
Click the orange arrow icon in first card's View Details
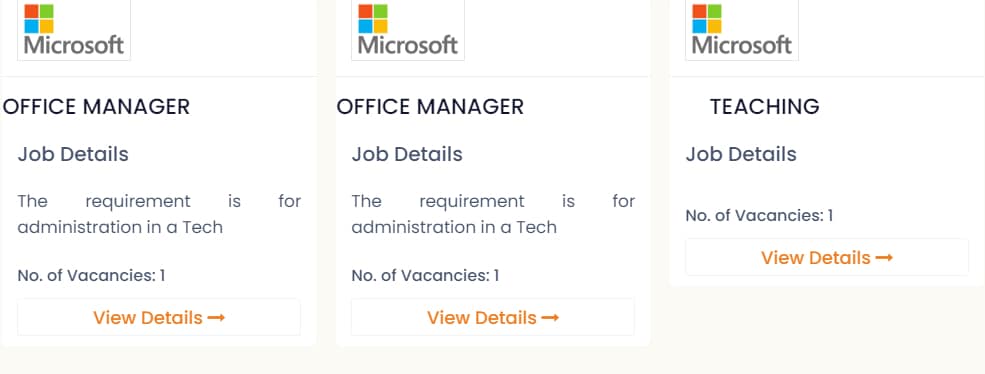pyautogui.click(x=216, y=318)
